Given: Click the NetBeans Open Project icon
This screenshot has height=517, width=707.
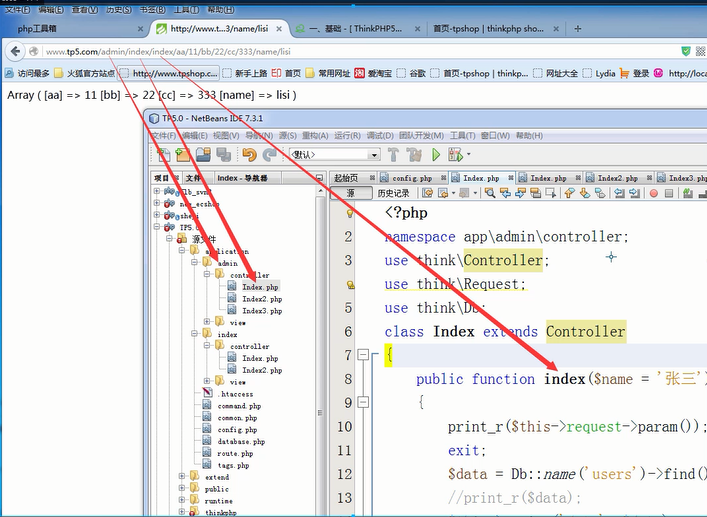Looking at the screenshot, I should [x=203, y=155].
